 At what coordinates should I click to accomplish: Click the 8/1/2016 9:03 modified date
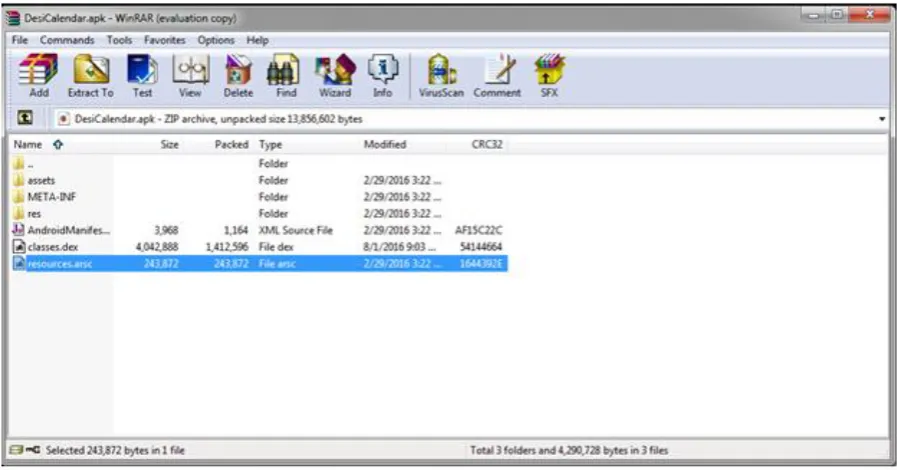(x=399, y=247)
